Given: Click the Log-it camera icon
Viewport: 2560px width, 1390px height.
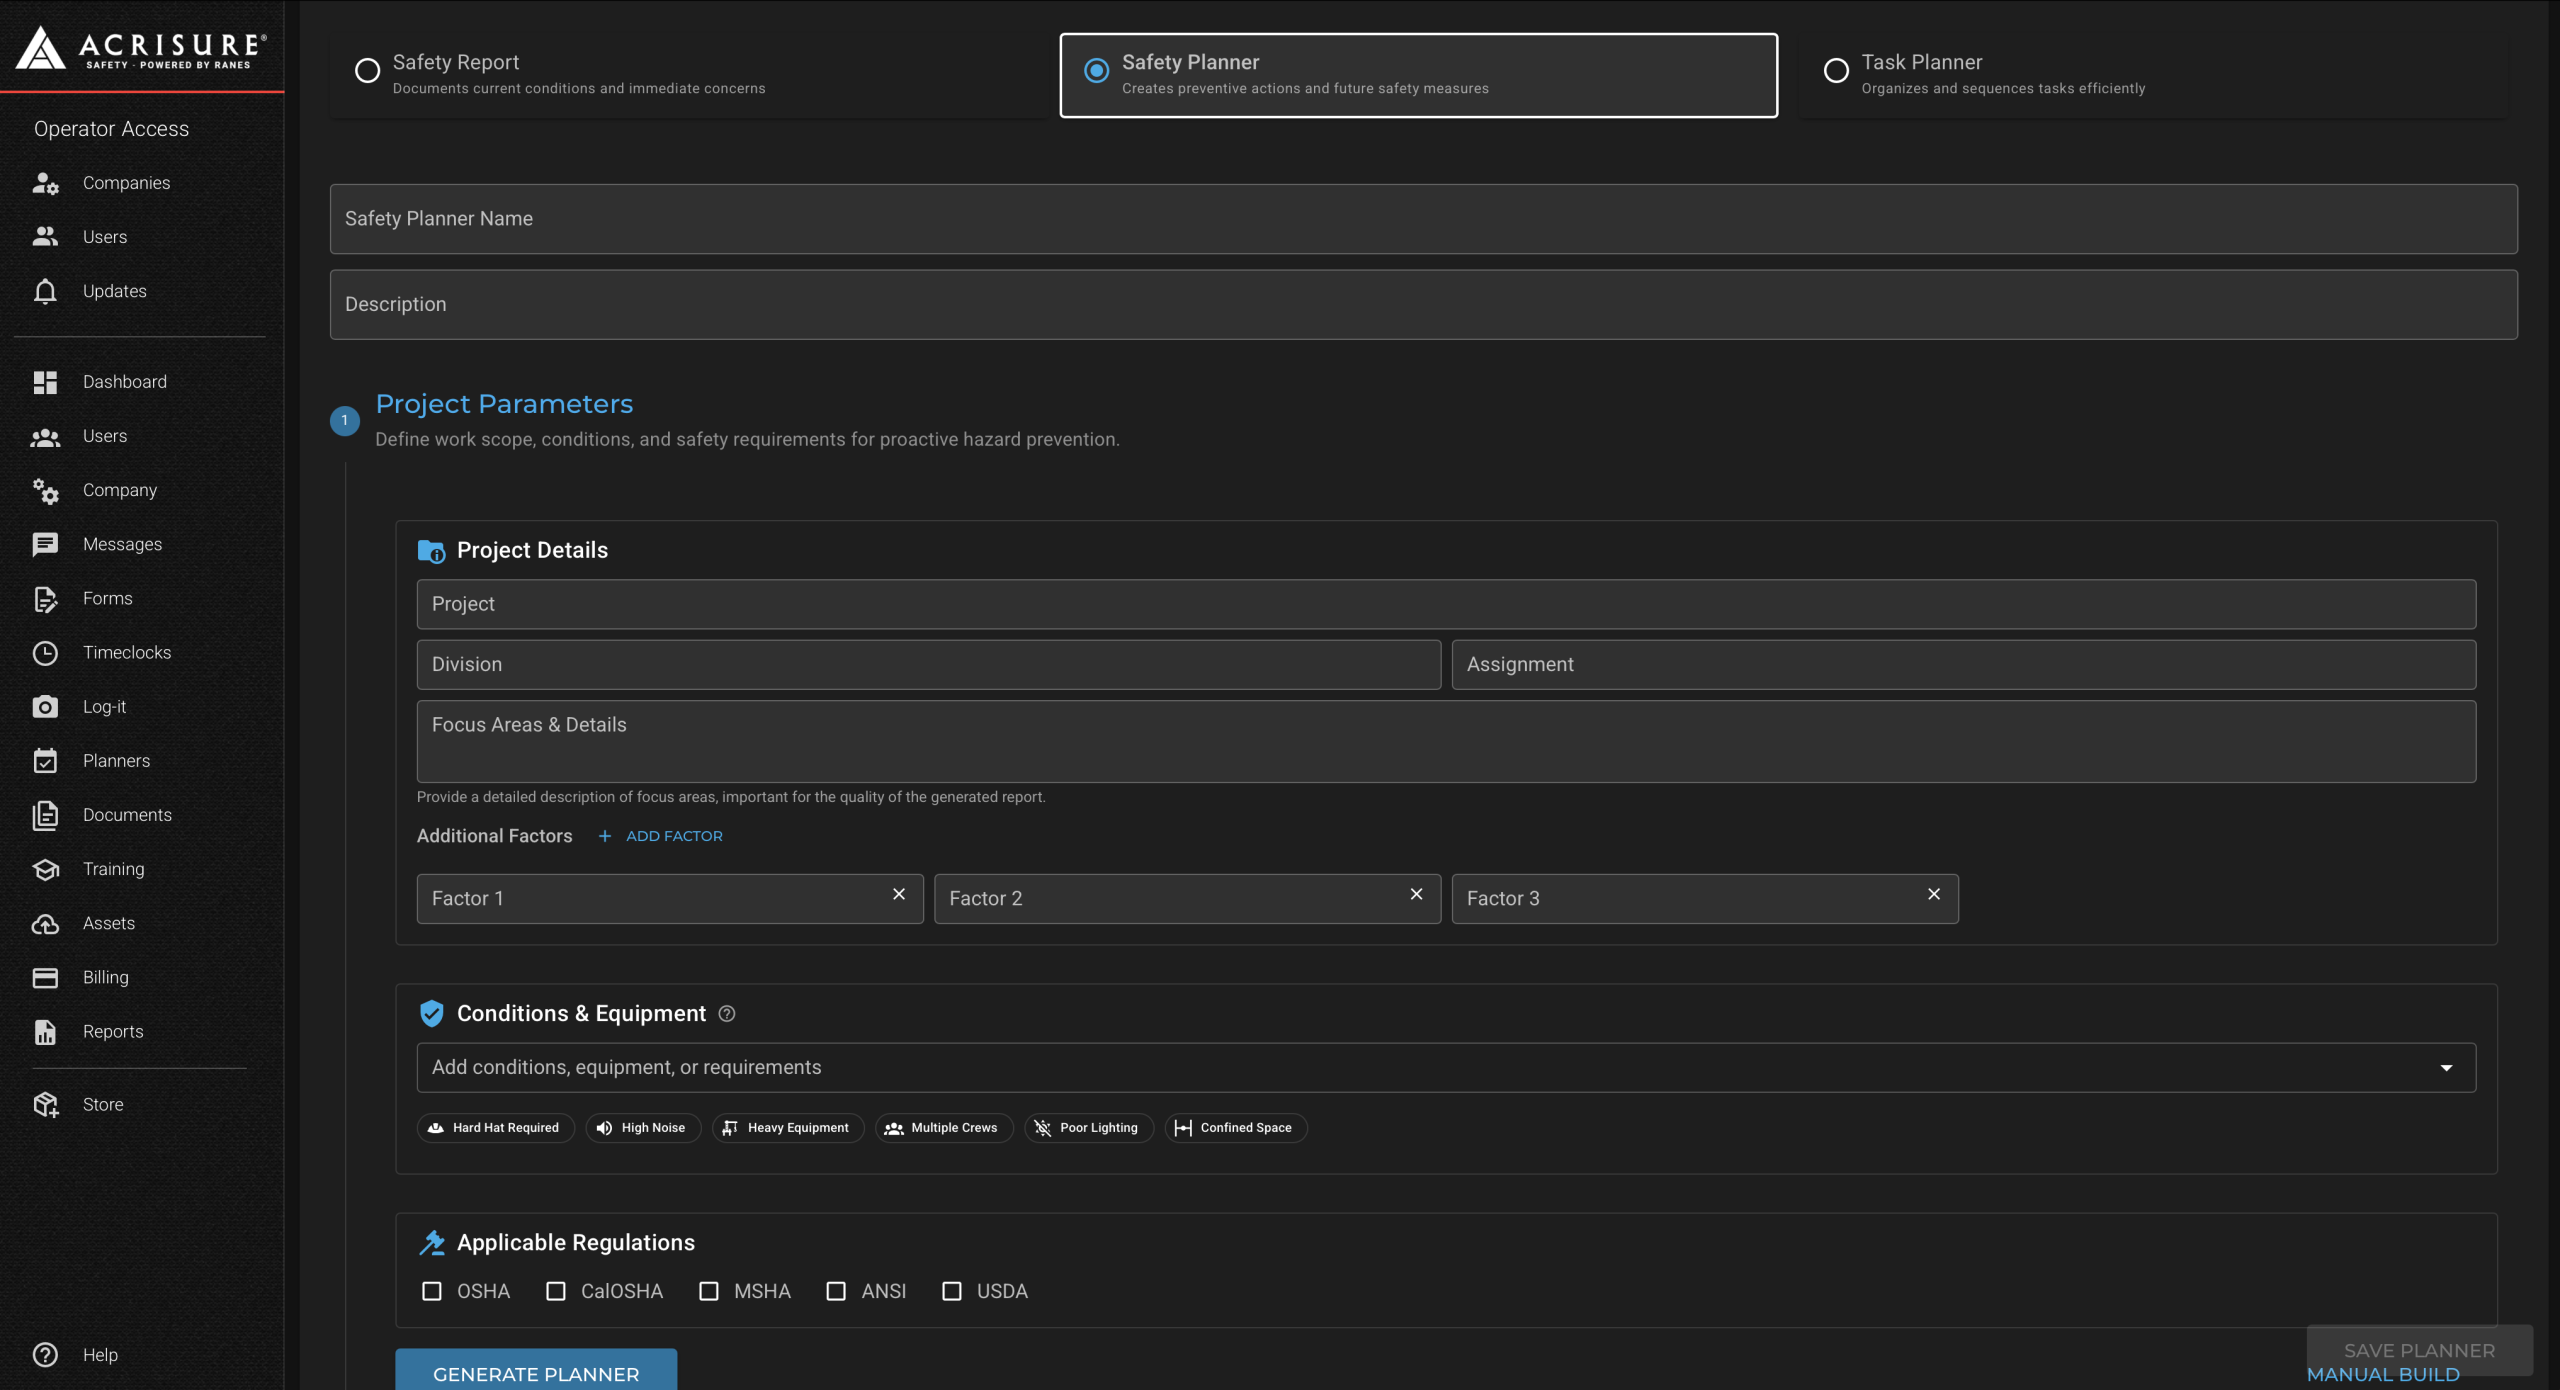Looking at the screenshot, I should pos(45,706).
